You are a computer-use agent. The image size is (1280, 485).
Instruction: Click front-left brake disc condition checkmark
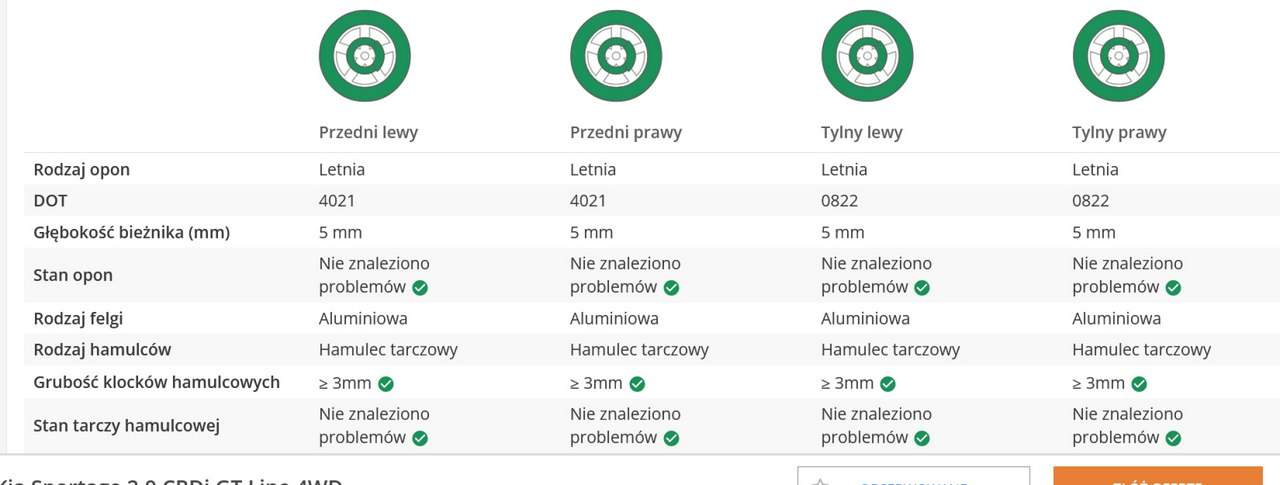420,438
